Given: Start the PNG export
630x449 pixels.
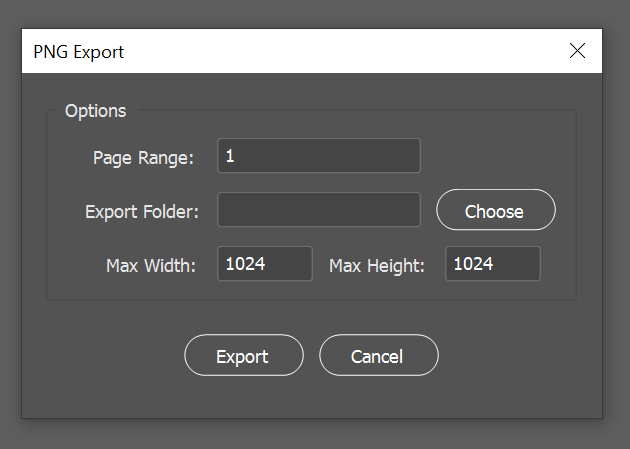Looking at the screenshot, I should tap(243, 355).
